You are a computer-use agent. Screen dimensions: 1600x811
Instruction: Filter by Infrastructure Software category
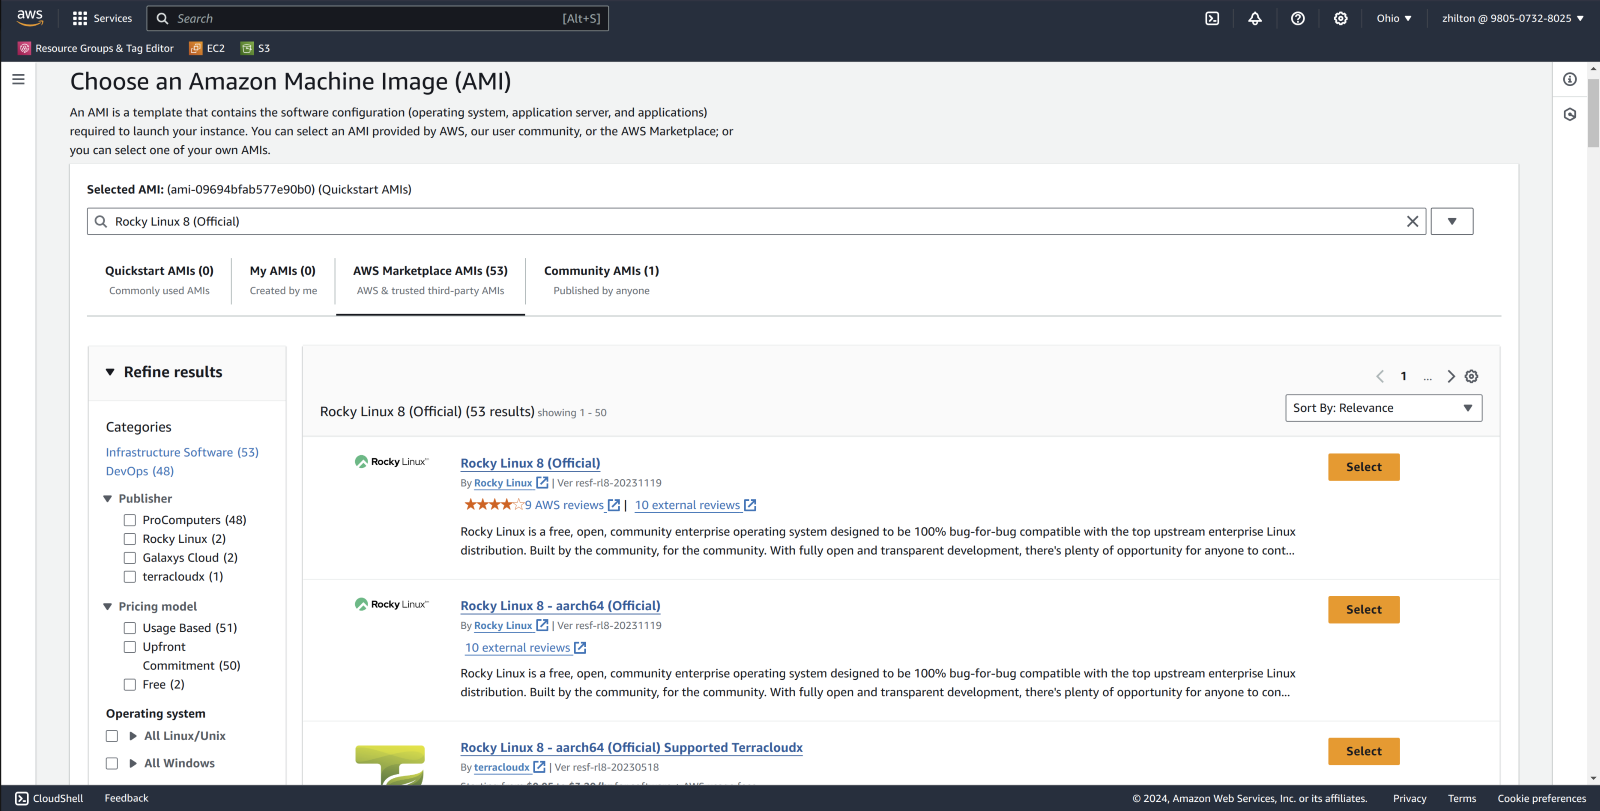[x=182, y=452]
